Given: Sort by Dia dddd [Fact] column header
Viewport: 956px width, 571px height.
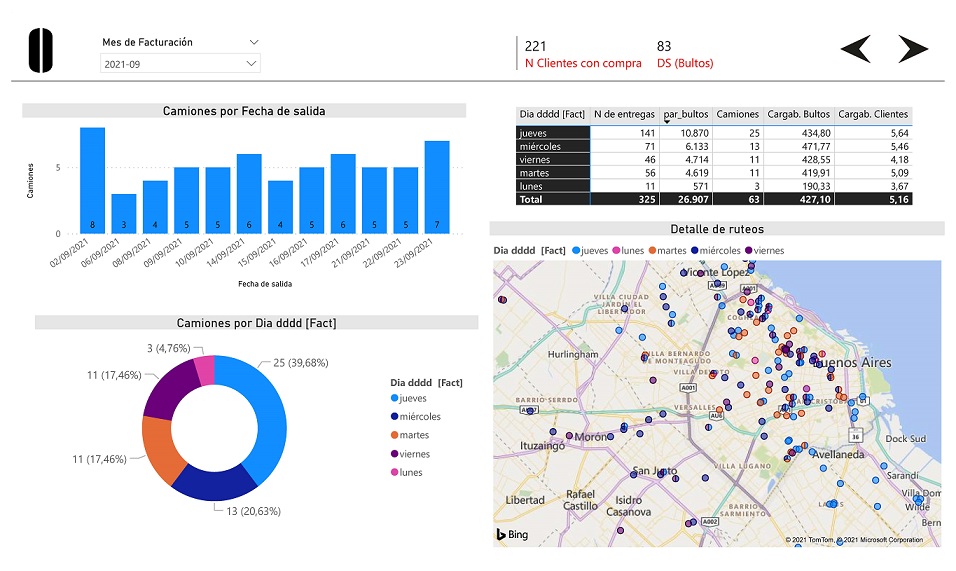Looking at the screenshot, I should coord(552,114).
